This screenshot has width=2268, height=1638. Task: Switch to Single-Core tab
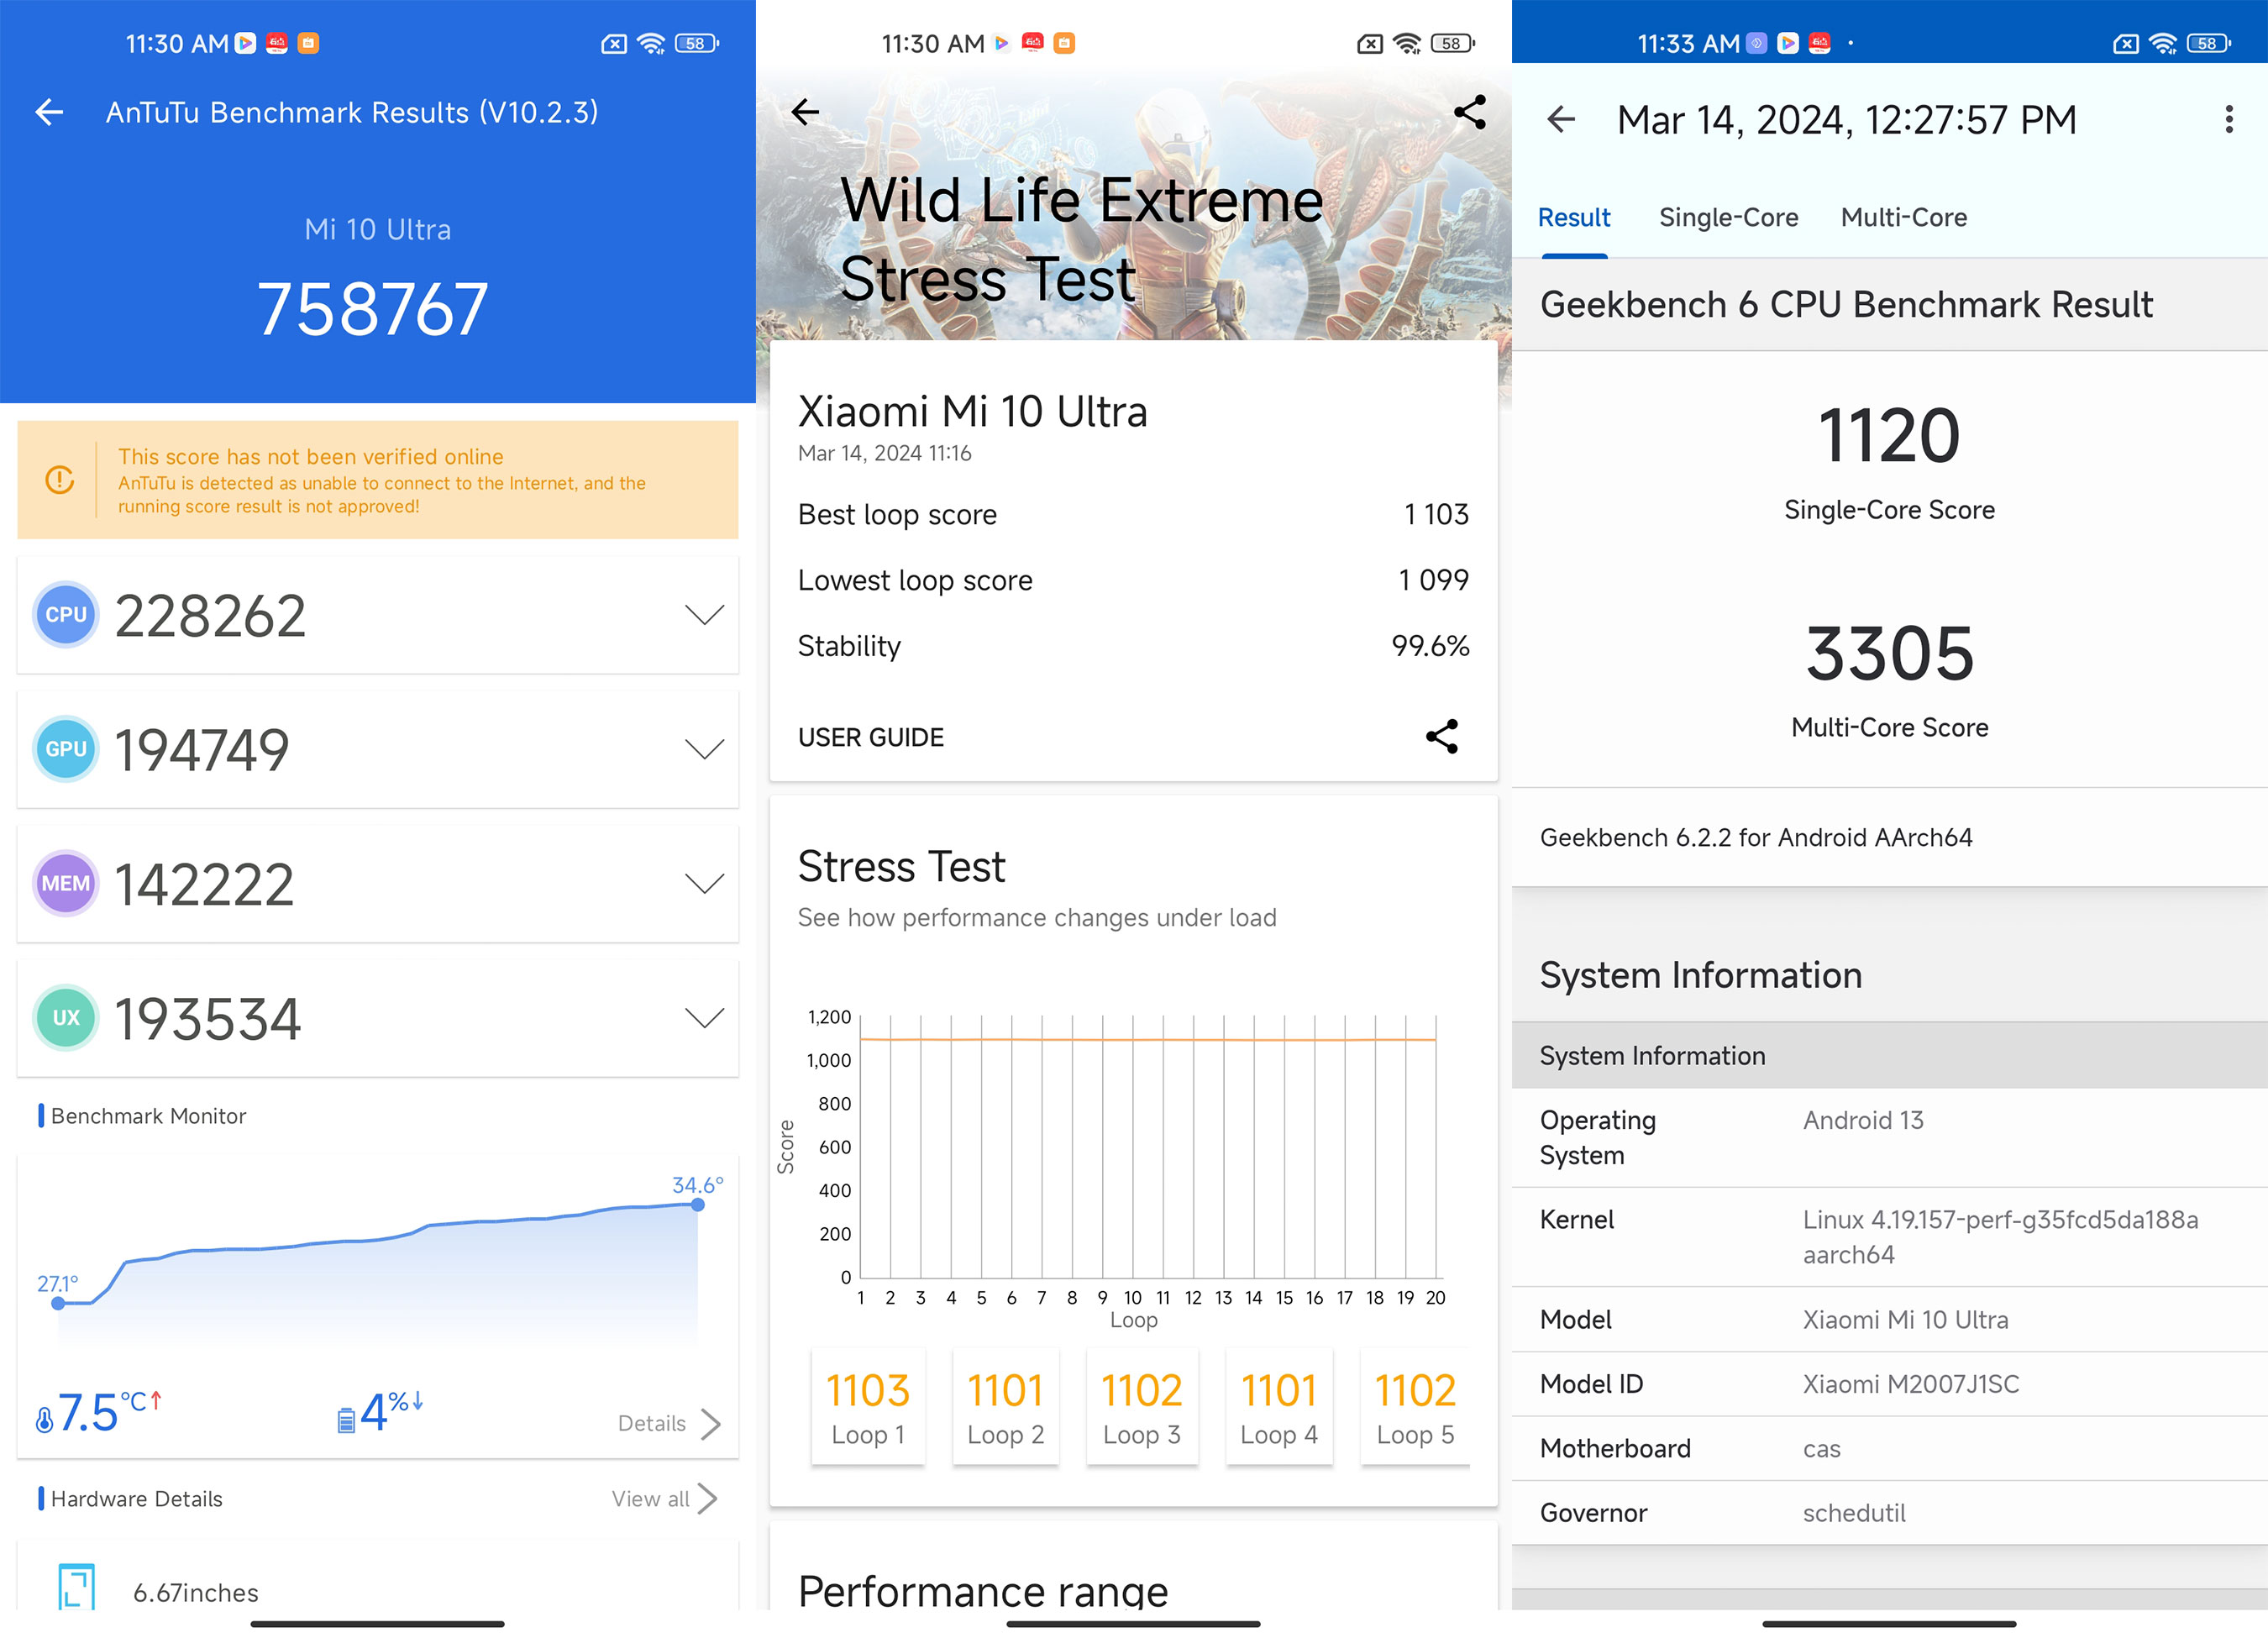pyautogui.click(x=1728, y=217)
